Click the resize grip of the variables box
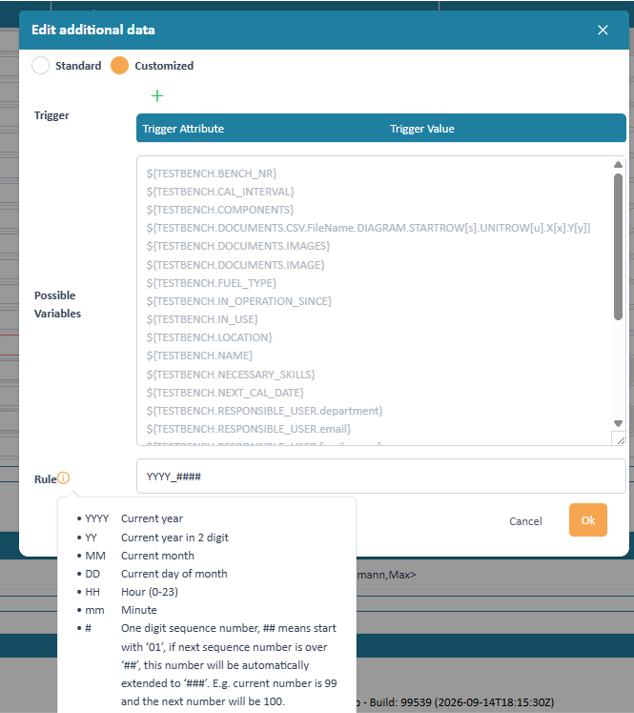The image size is (634, 713). tap(620, 440)
